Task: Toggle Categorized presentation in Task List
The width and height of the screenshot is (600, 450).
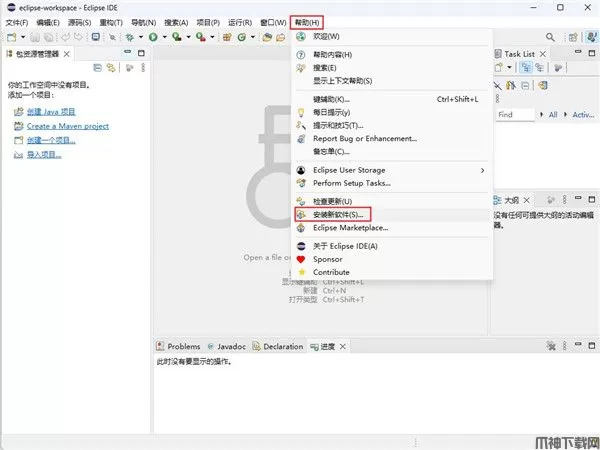Action: pyautogui.click(x=526, y=68)
